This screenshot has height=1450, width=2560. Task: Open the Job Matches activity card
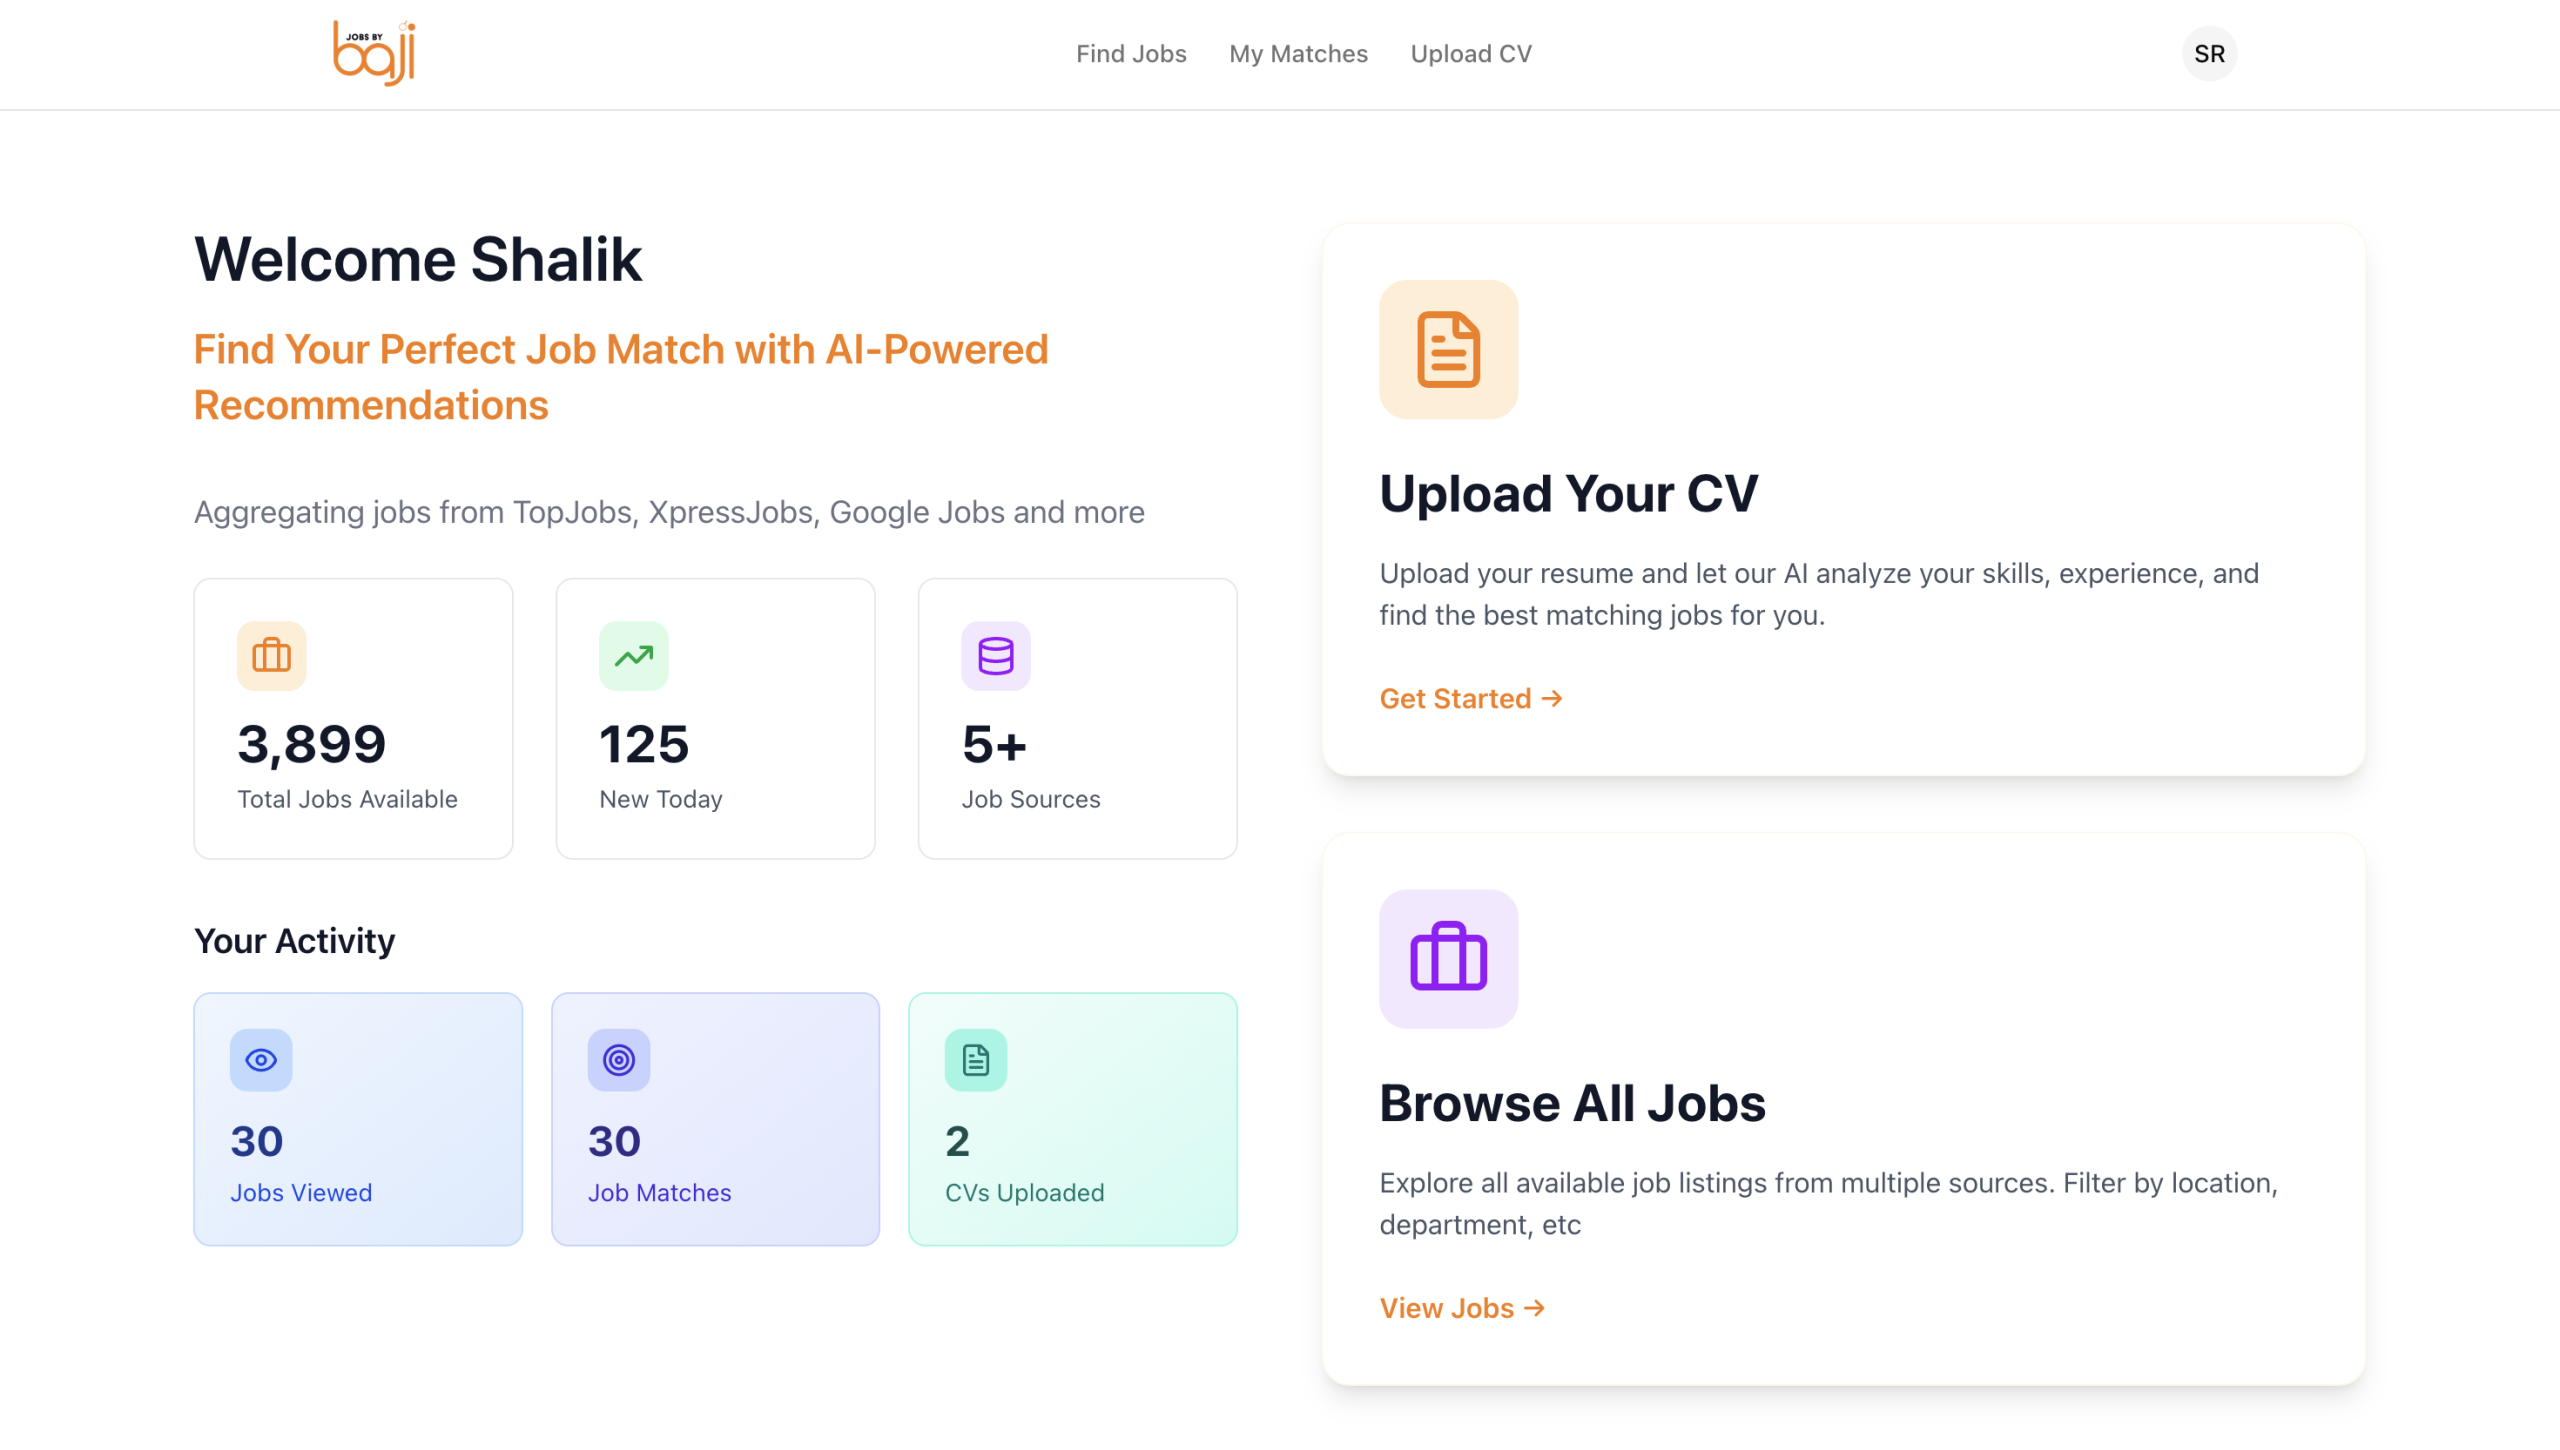(715, 1119)
